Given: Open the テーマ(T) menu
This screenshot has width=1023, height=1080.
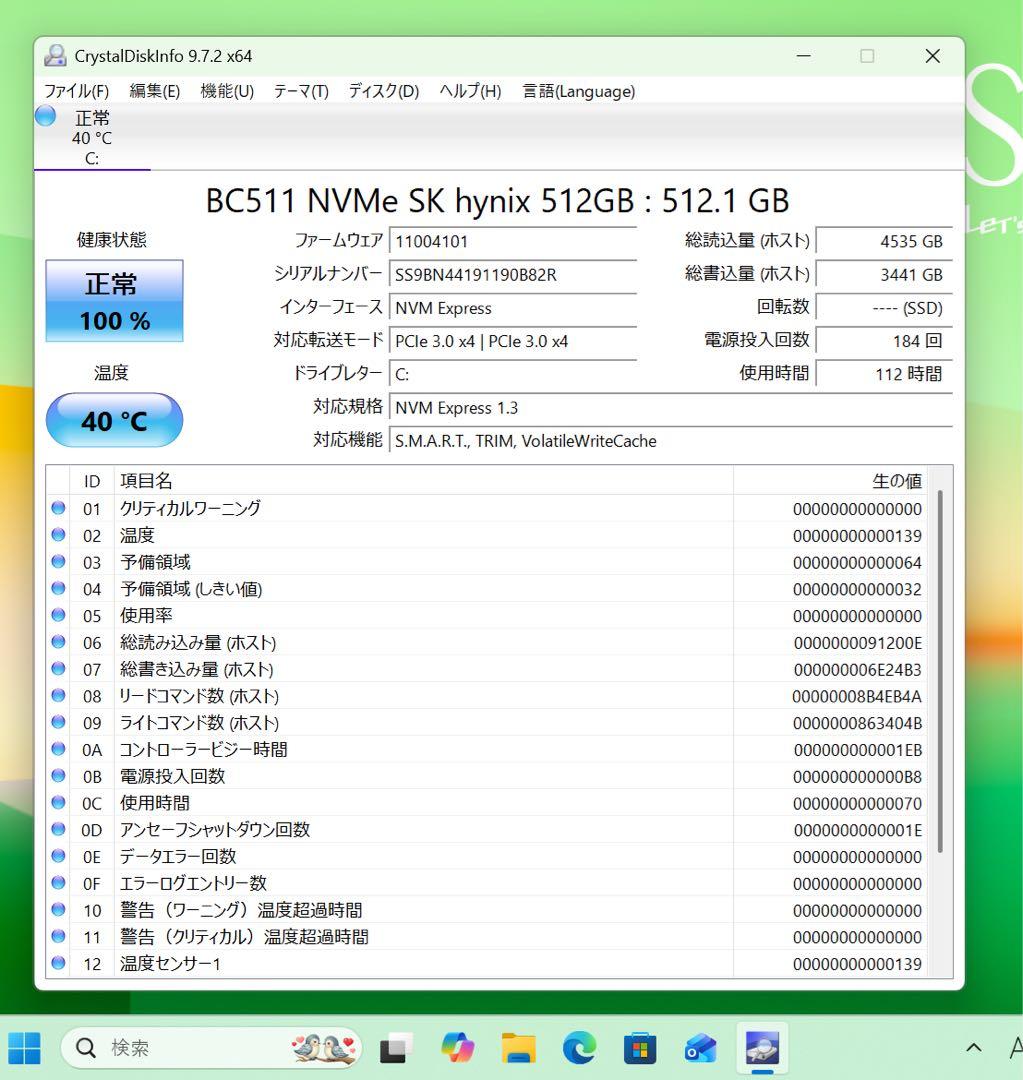Looking at the screenshot, I should pos(301,91).
